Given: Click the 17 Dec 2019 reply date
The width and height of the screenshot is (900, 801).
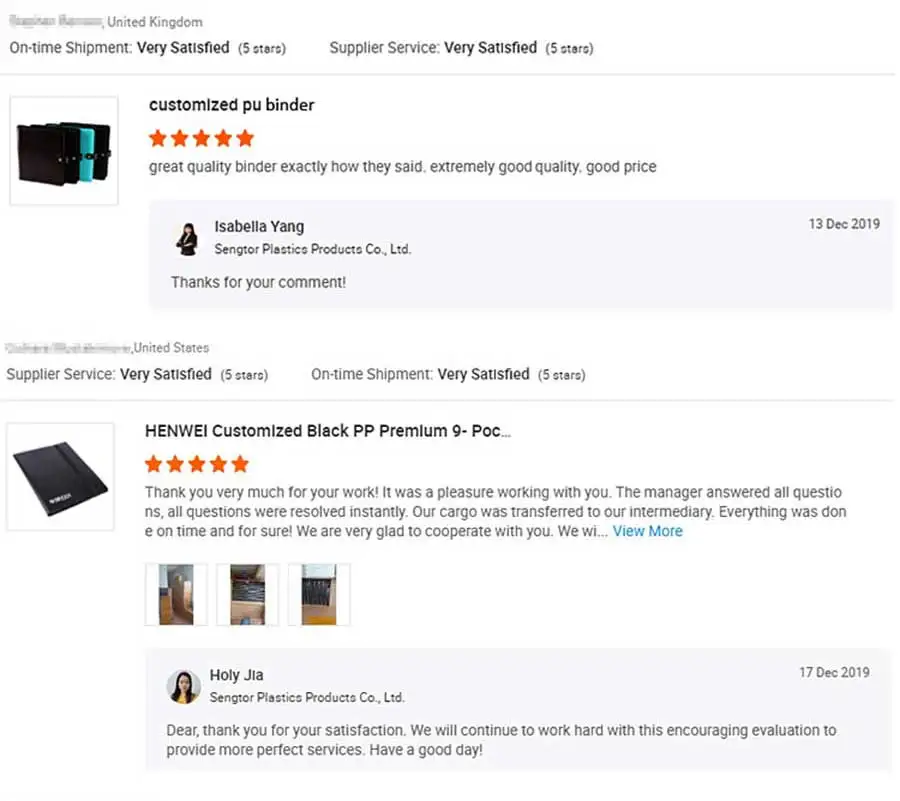Looking at the screenshot, I should [x=834, y=673].
